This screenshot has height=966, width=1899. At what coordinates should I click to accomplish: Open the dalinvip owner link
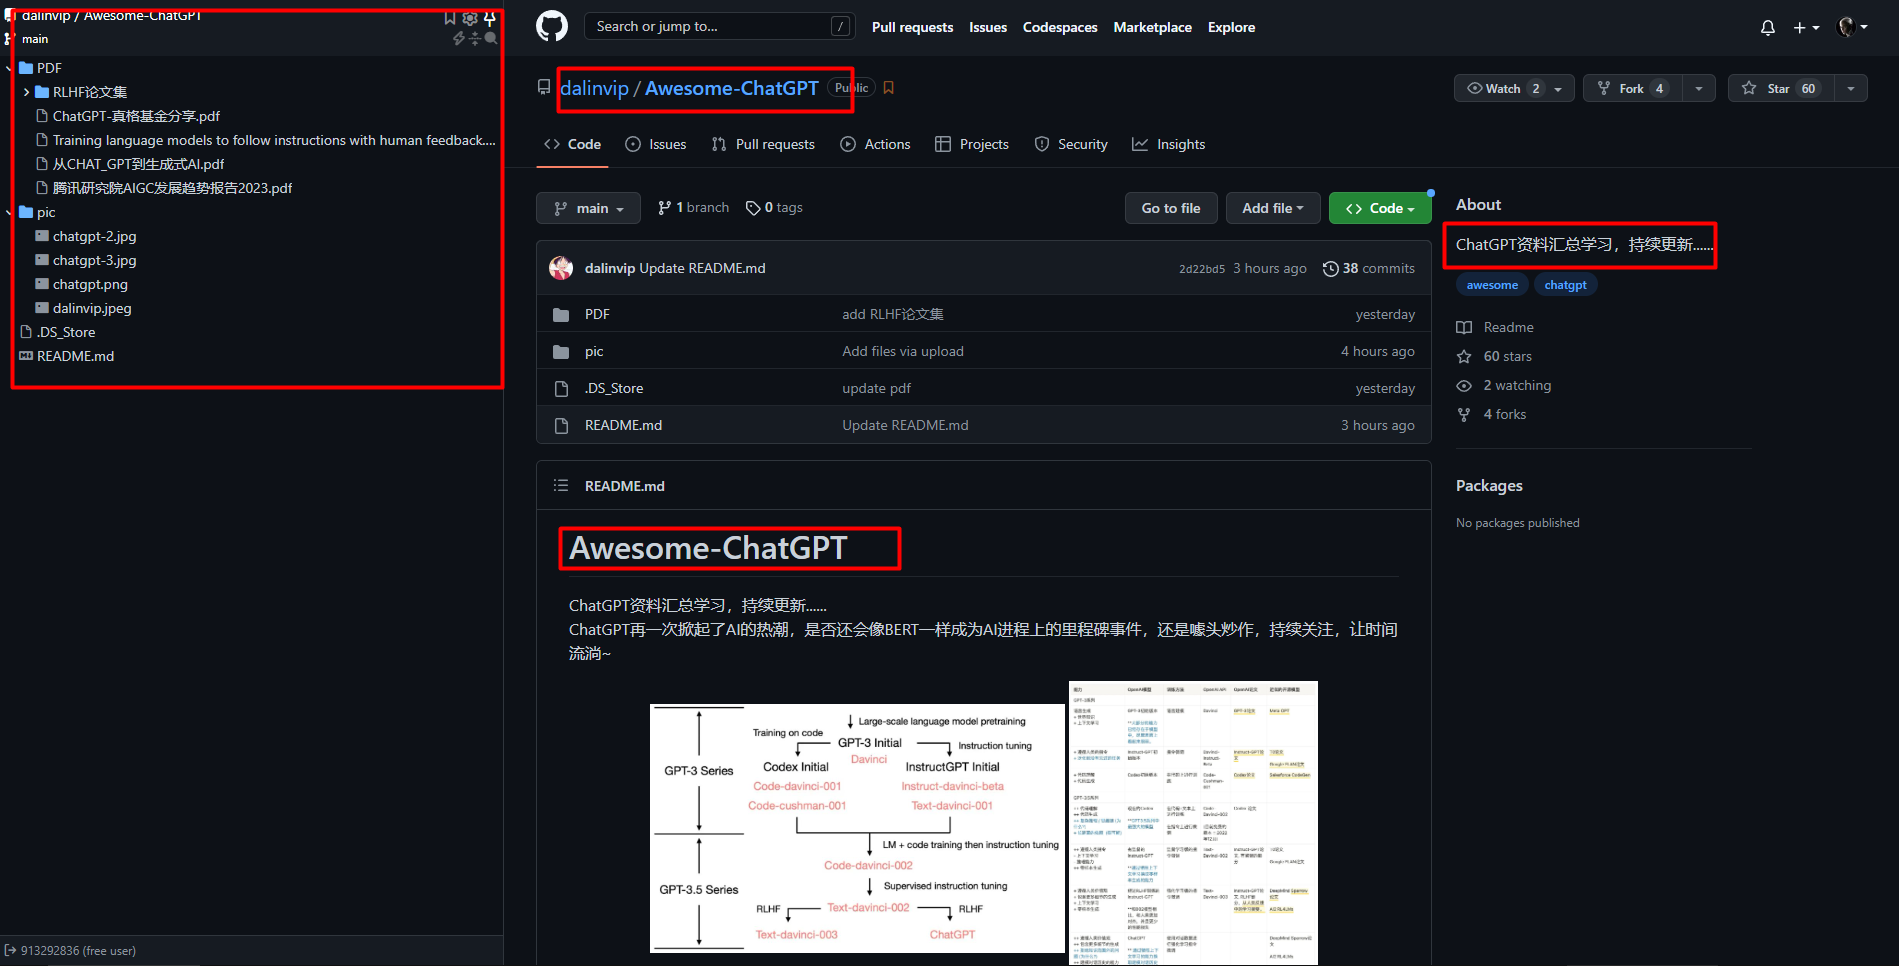[594, 88]
